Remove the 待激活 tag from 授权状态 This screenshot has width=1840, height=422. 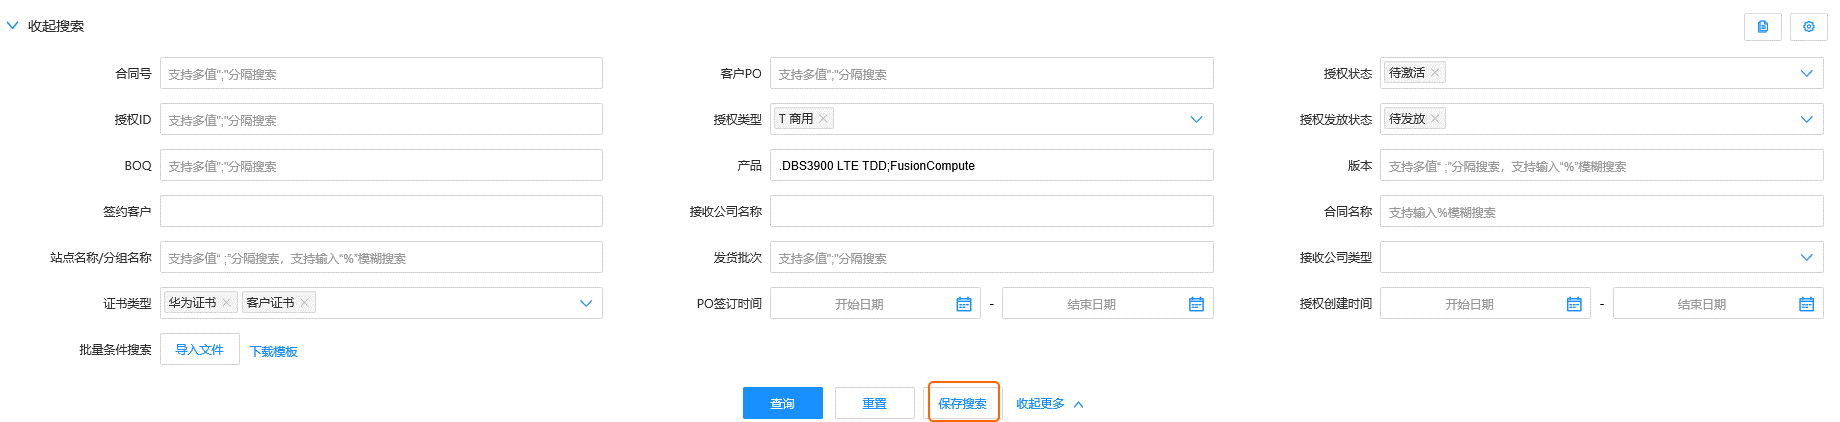[x=1435, y=73]
